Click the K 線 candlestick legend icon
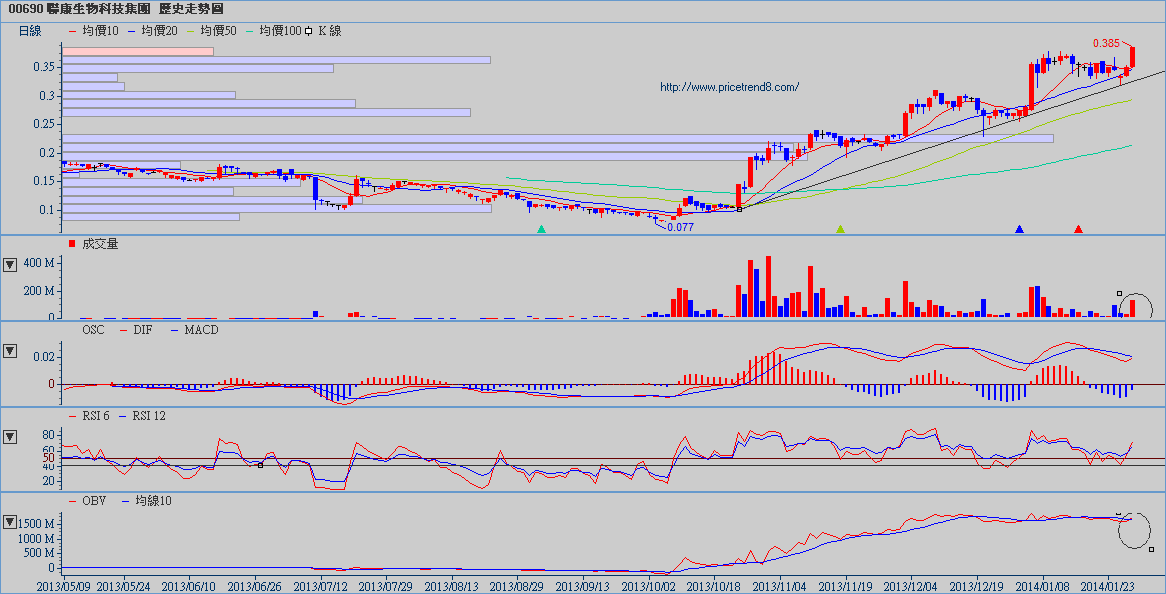1166x594 pixels. tap(310, 31)
